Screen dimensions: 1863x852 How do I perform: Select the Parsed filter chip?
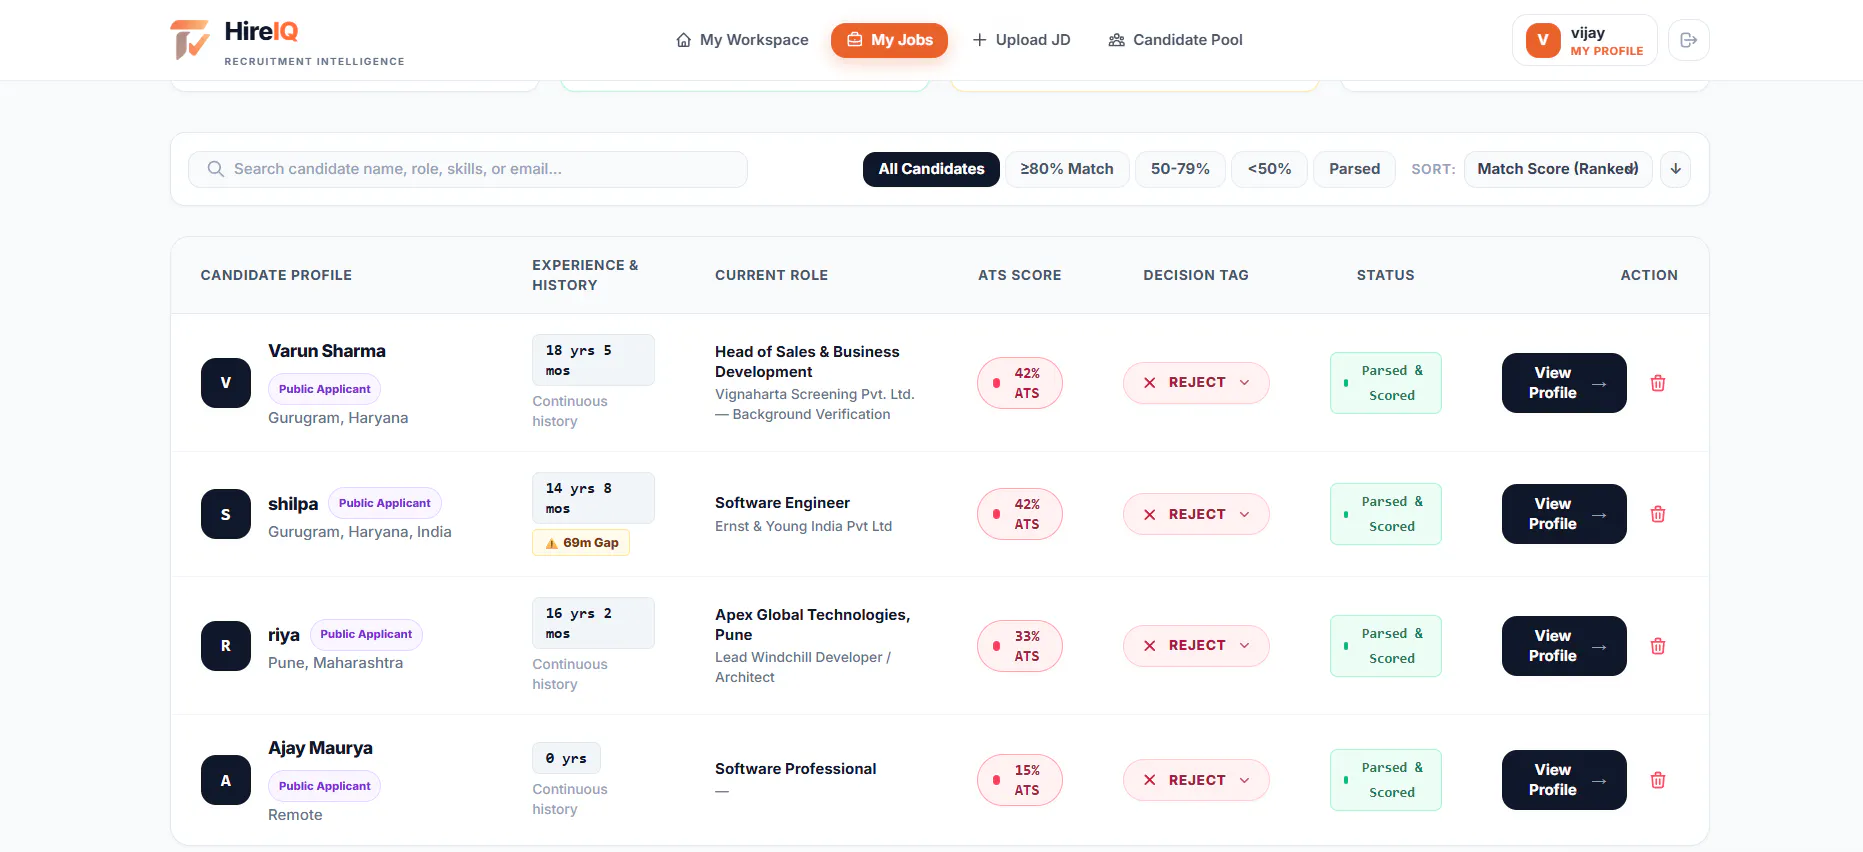[1354, 169]
